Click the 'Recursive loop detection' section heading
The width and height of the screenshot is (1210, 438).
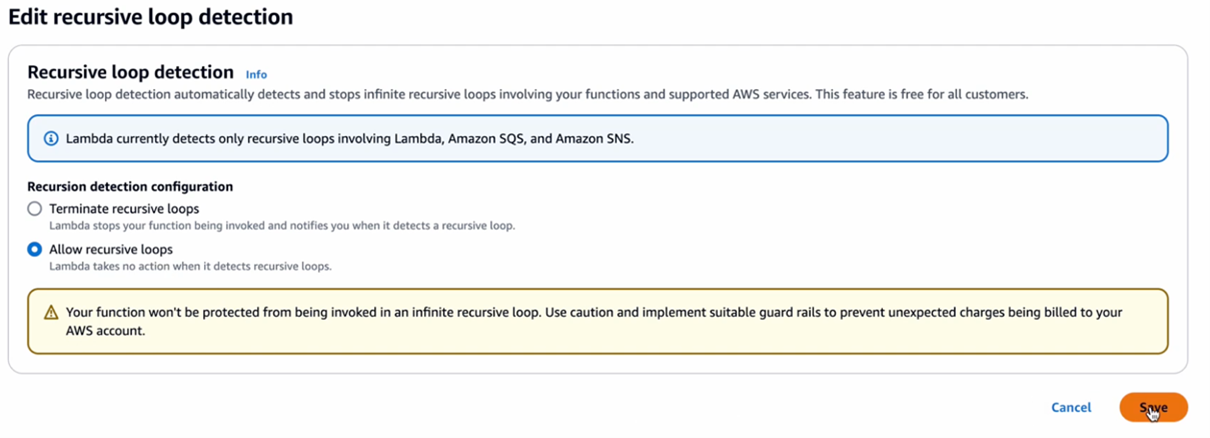130,72
